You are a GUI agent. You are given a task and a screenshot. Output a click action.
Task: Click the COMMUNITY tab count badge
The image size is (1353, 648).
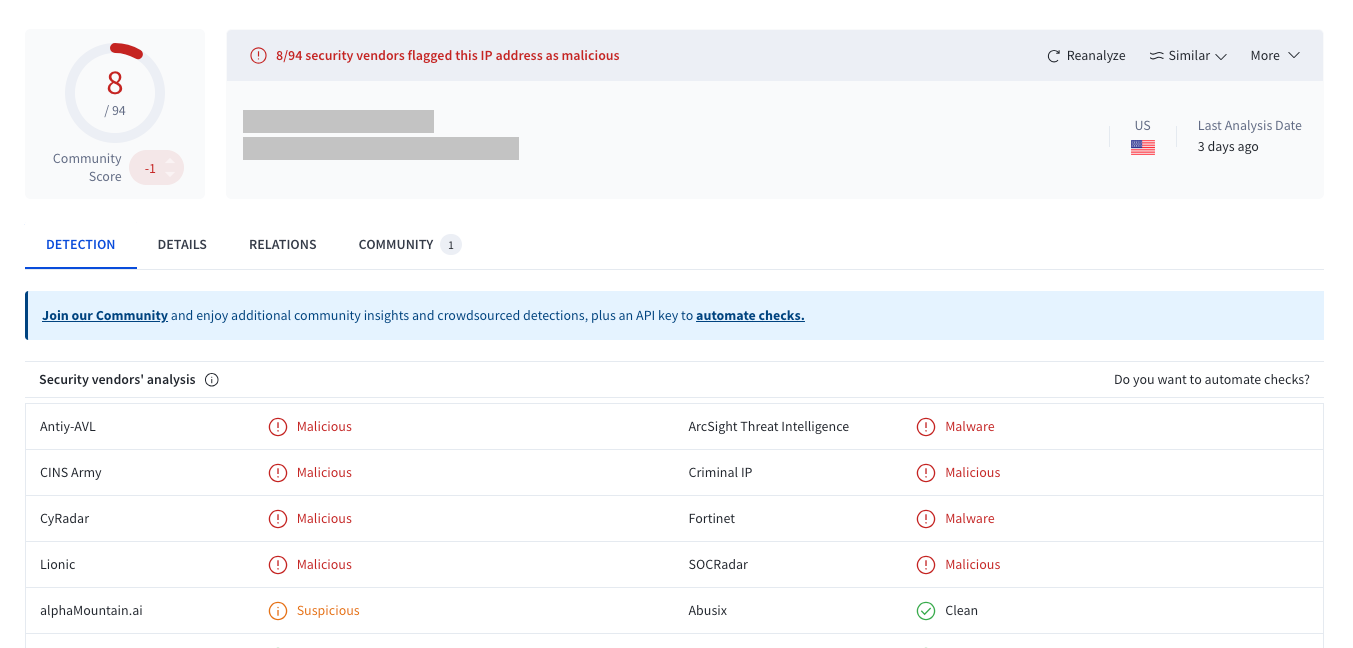pos(451,245)
